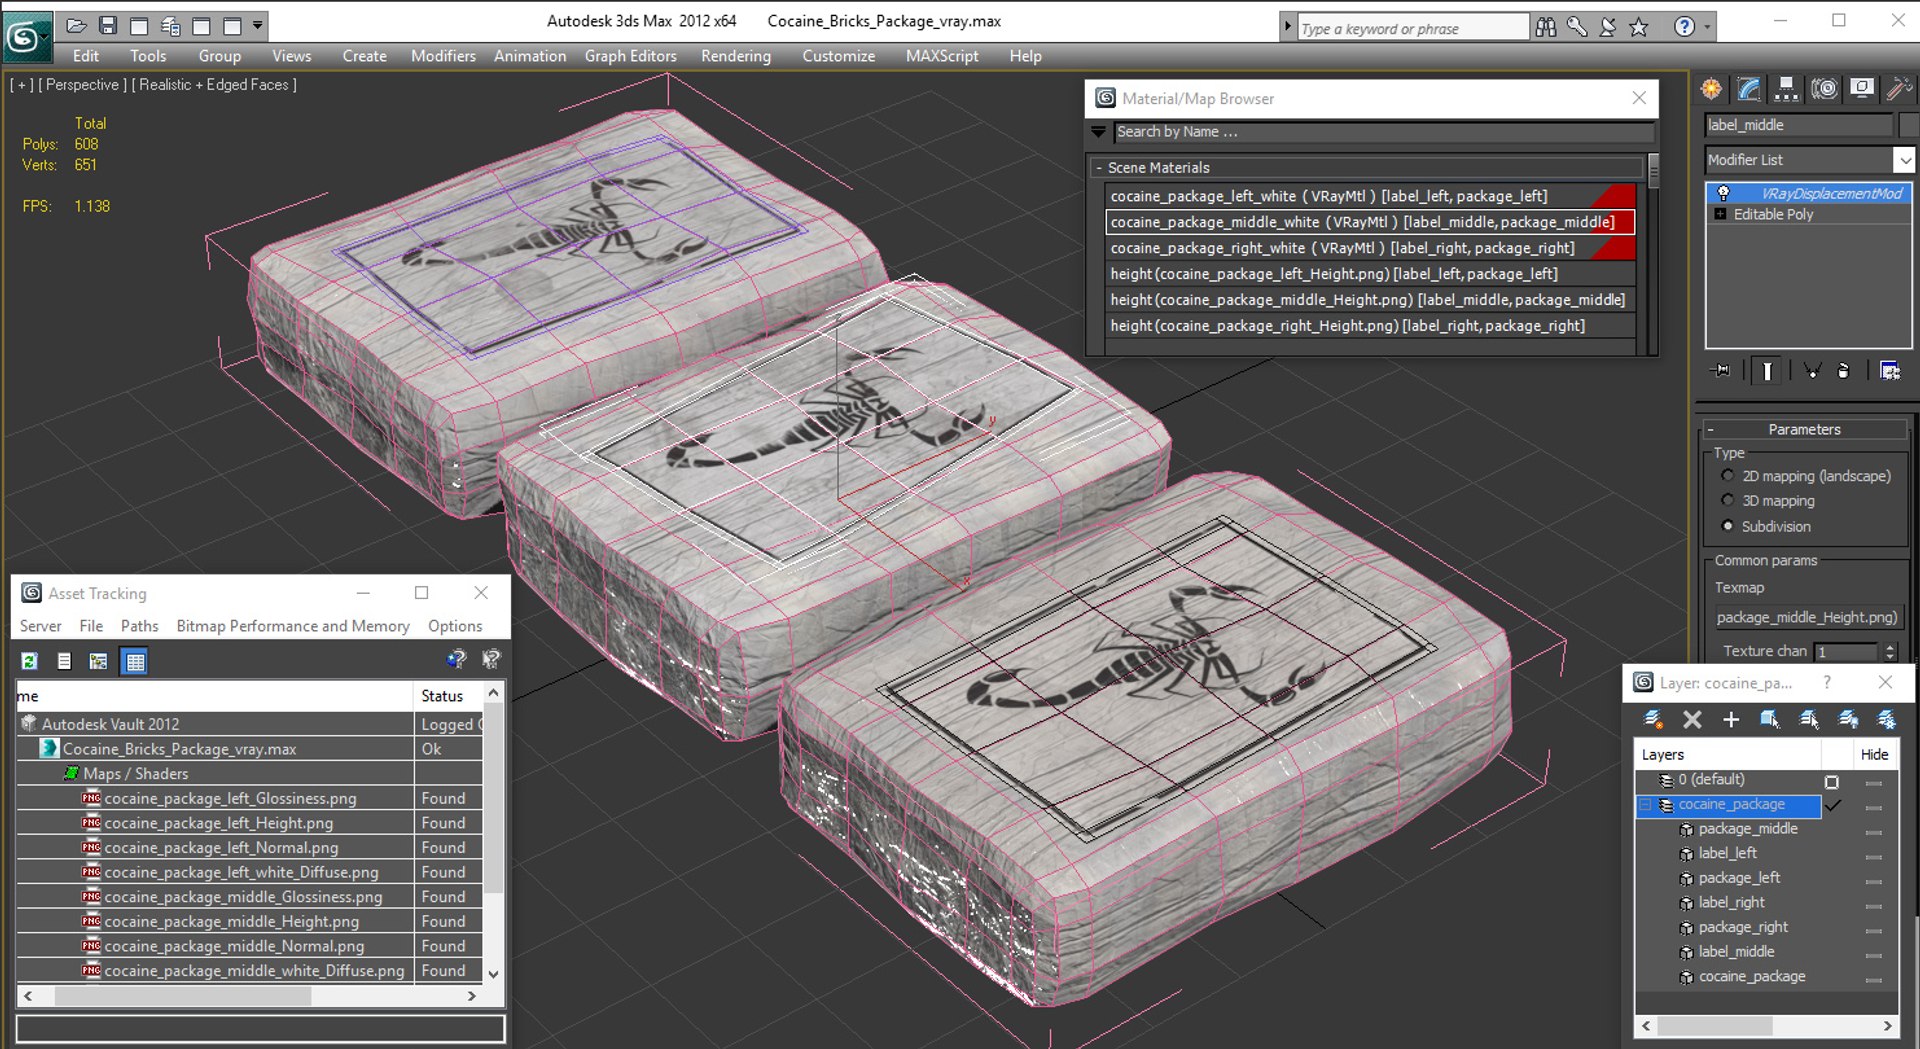Screen dimensions: 1920x1049
Task: Click the Save File toolbar icon
Action: point(108,26)
